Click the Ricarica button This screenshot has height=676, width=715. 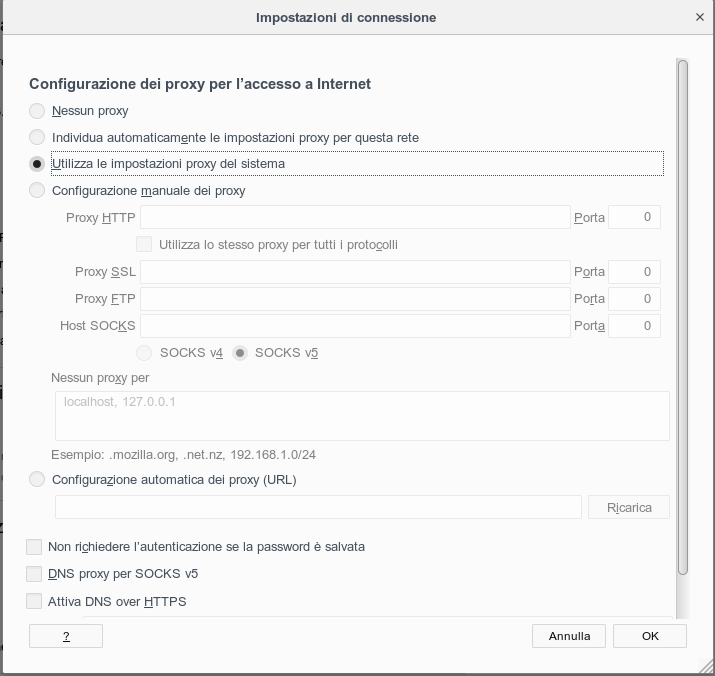point(629,507)
